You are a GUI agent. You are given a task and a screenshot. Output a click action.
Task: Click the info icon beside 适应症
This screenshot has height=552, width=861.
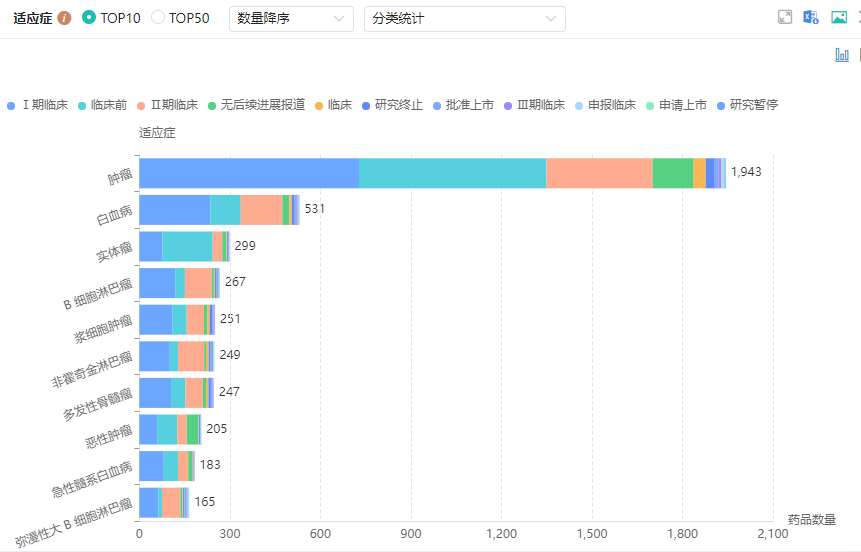(65, 18)
